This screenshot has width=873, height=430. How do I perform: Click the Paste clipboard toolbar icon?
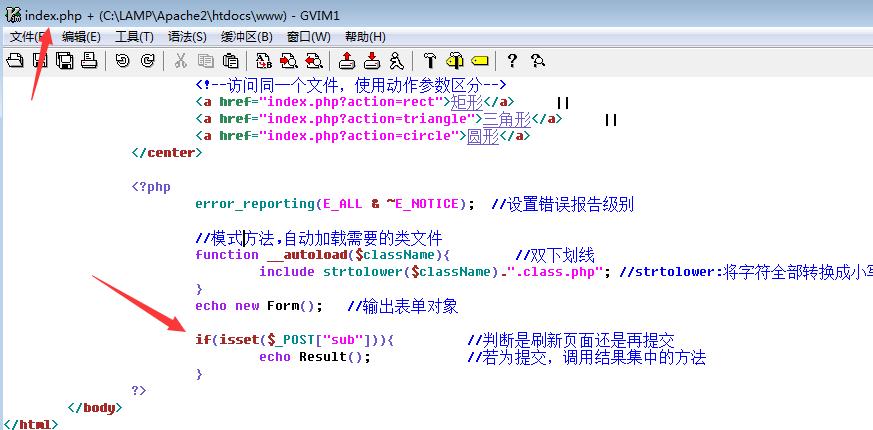point(230,60)
